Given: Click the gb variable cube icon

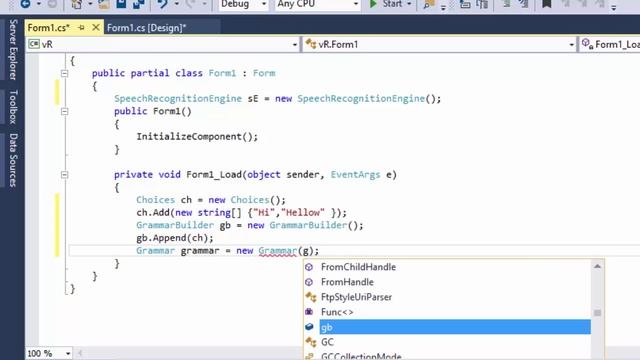Looking at the screenshot, I should coord(309,327).
